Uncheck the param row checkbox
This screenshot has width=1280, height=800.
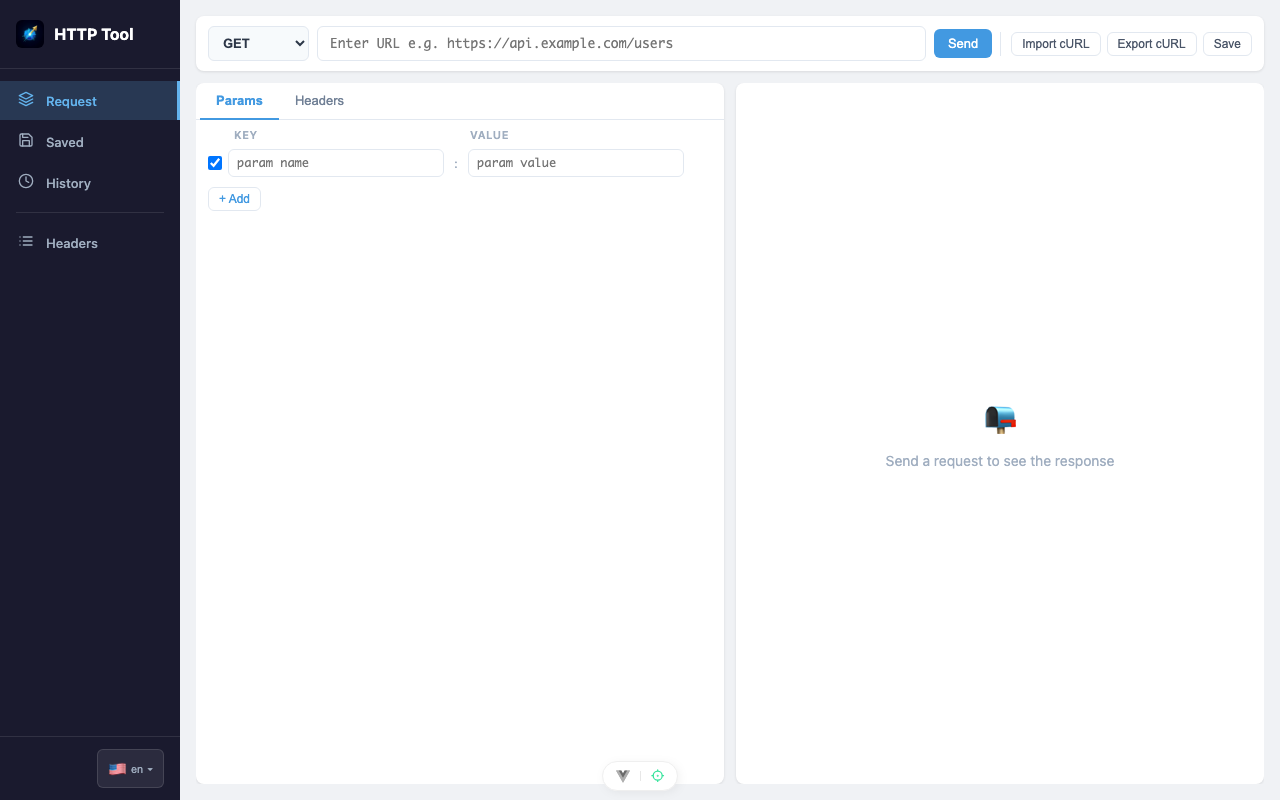(x=215, y=163)
